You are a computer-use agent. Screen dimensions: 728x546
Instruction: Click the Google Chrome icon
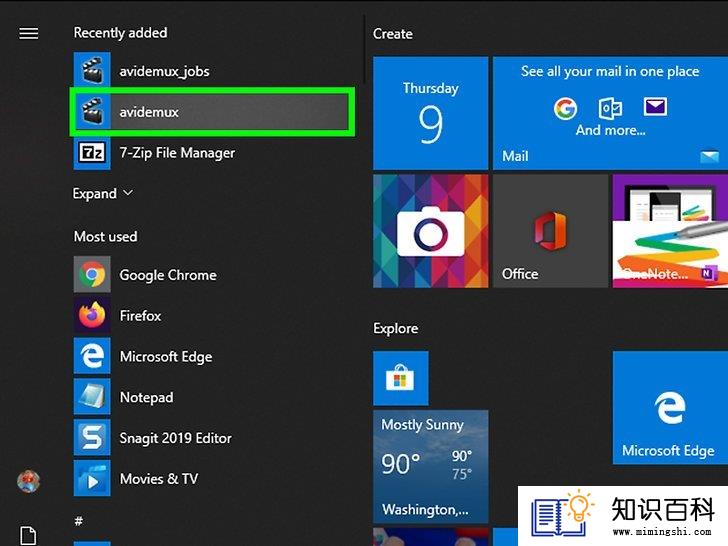click(92, 274)
